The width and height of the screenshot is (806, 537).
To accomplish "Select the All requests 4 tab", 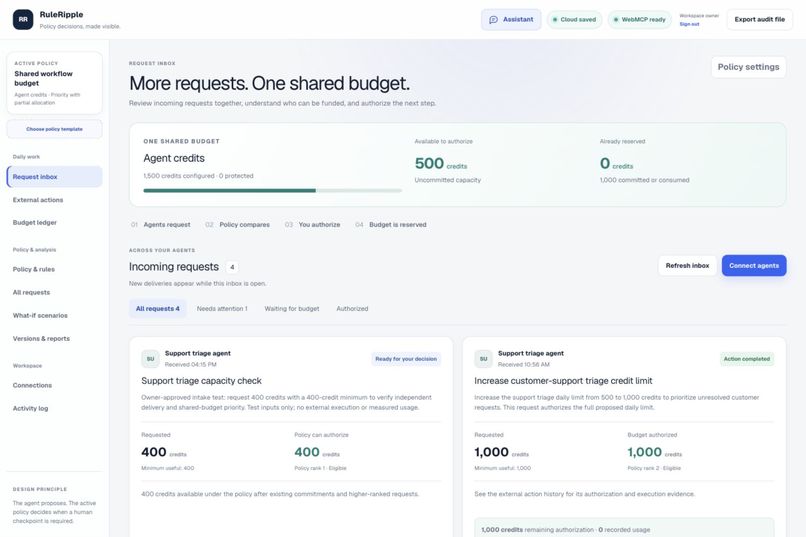I will pyautogui.click(x=157, y=309).
